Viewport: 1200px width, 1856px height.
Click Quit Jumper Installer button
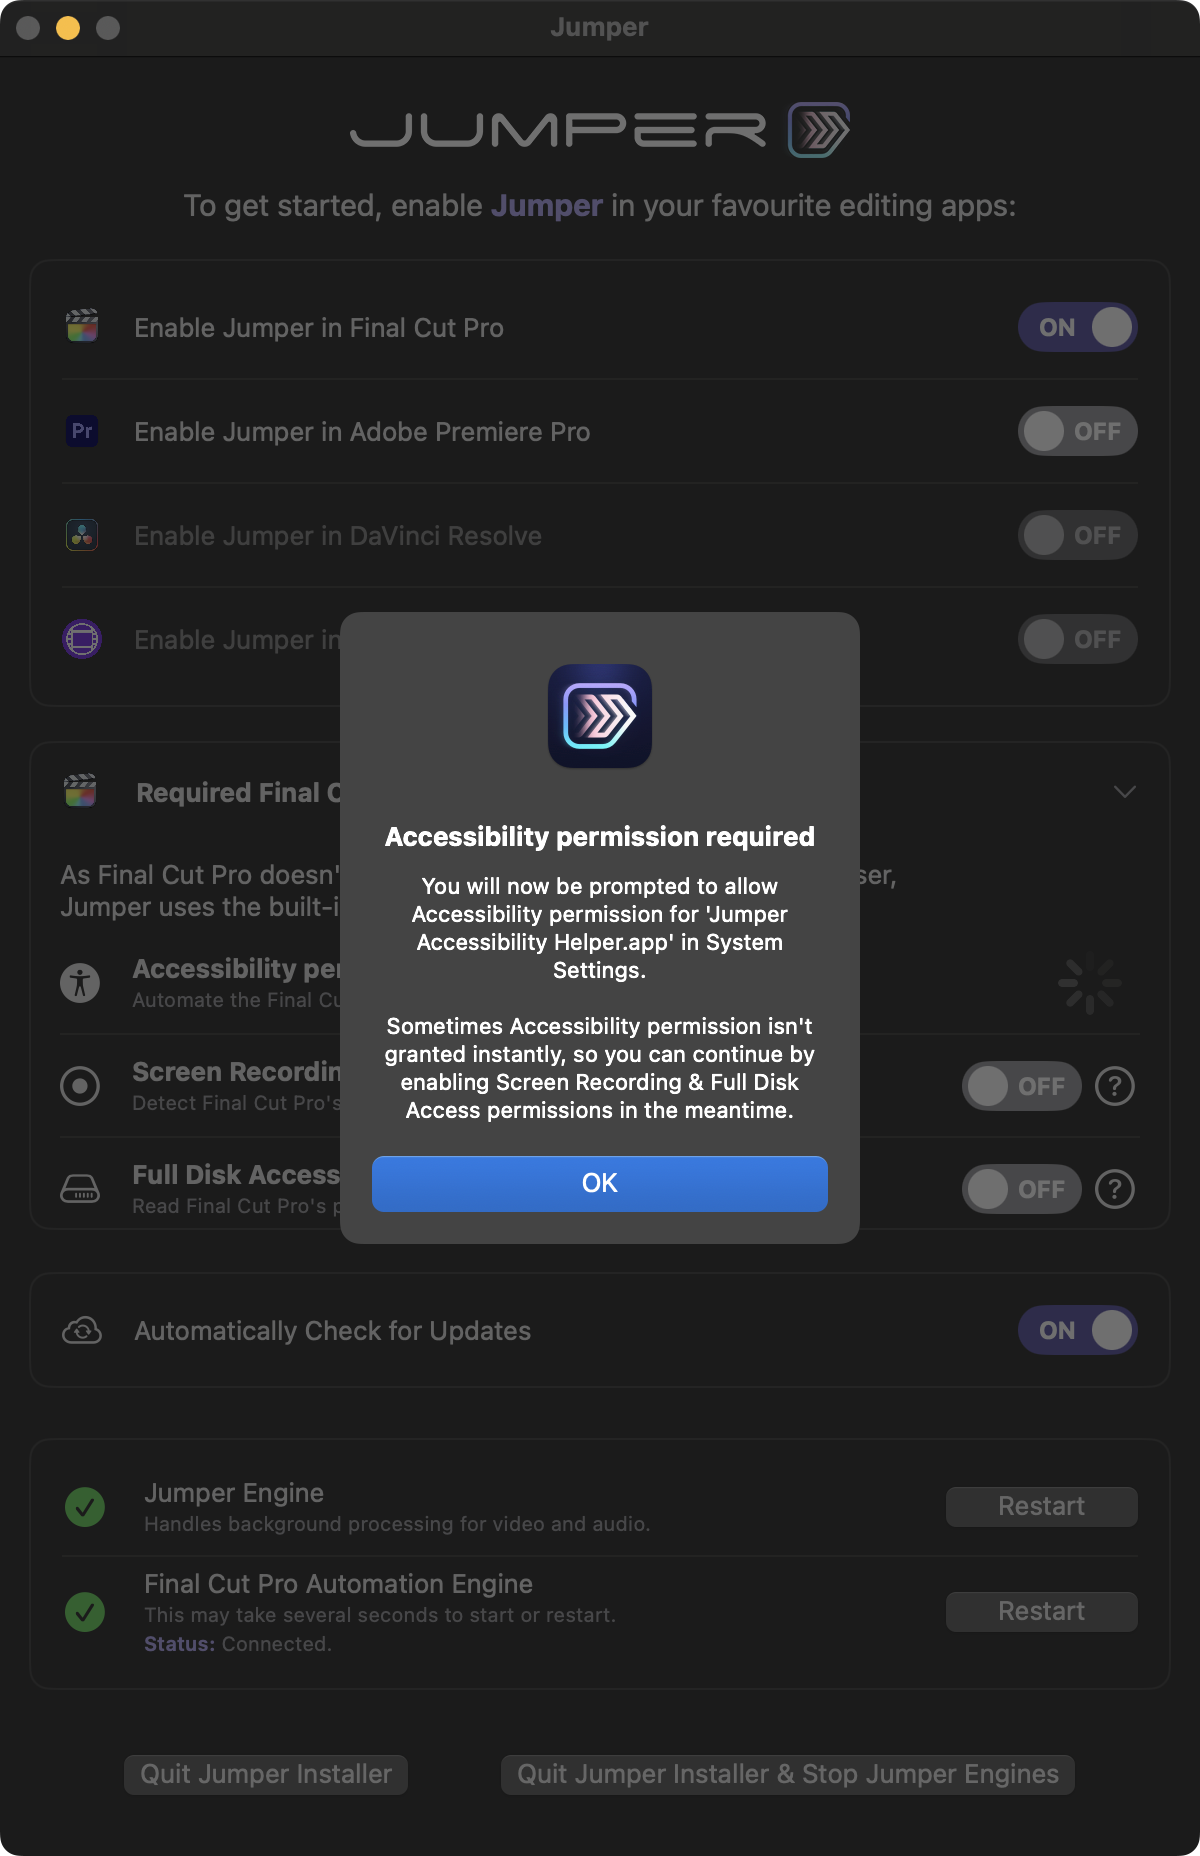tap(266, 1775)
